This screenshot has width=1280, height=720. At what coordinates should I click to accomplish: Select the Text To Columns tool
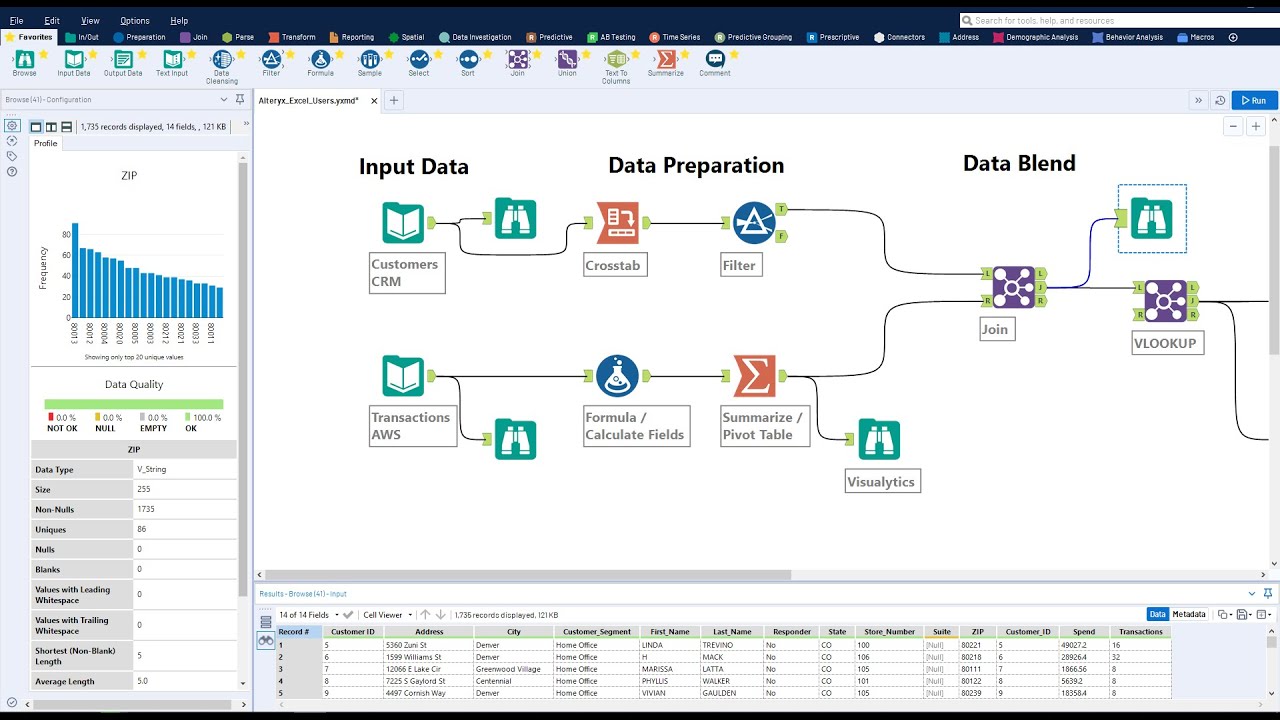click(x=616, y=62)
